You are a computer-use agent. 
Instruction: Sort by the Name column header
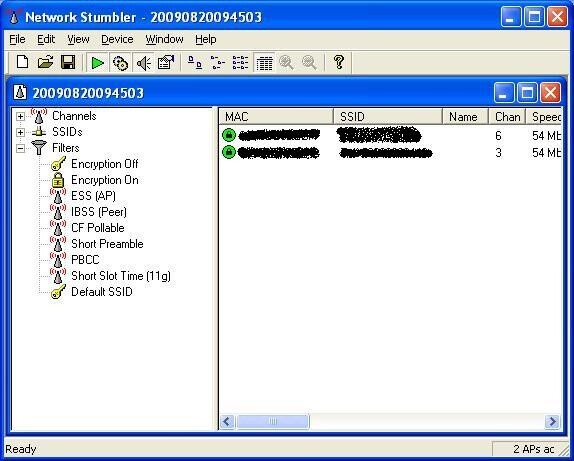pos(465,116)
